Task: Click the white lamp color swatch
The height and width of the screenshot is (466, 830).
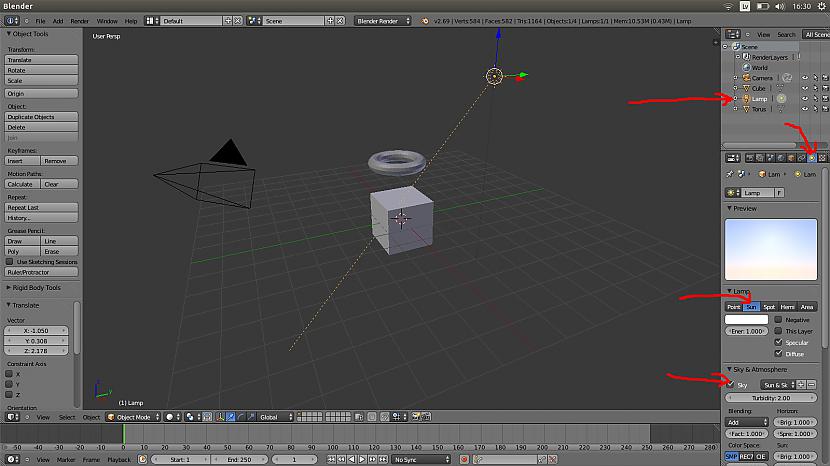Action: [x=746, y=319]
